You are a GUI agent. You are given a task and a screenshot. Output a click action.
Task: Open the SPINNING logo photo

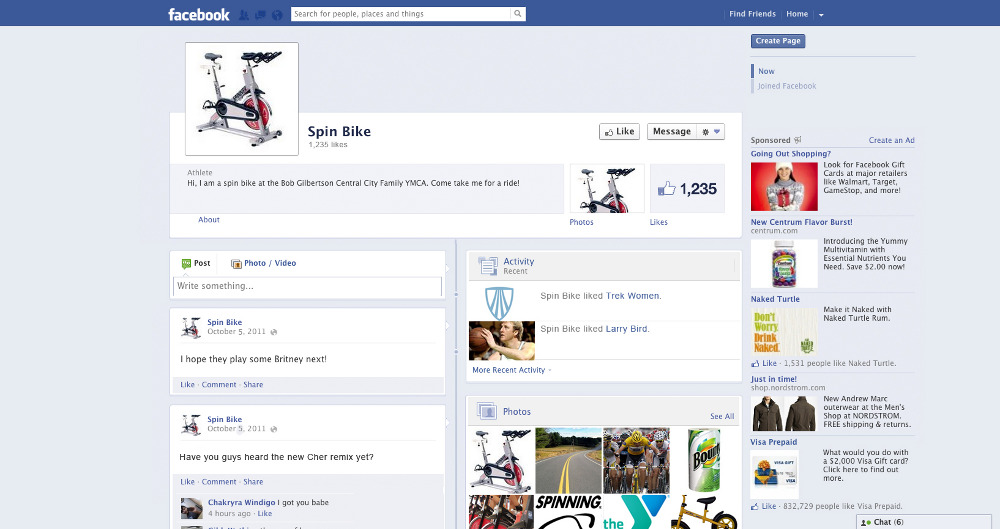568,512
